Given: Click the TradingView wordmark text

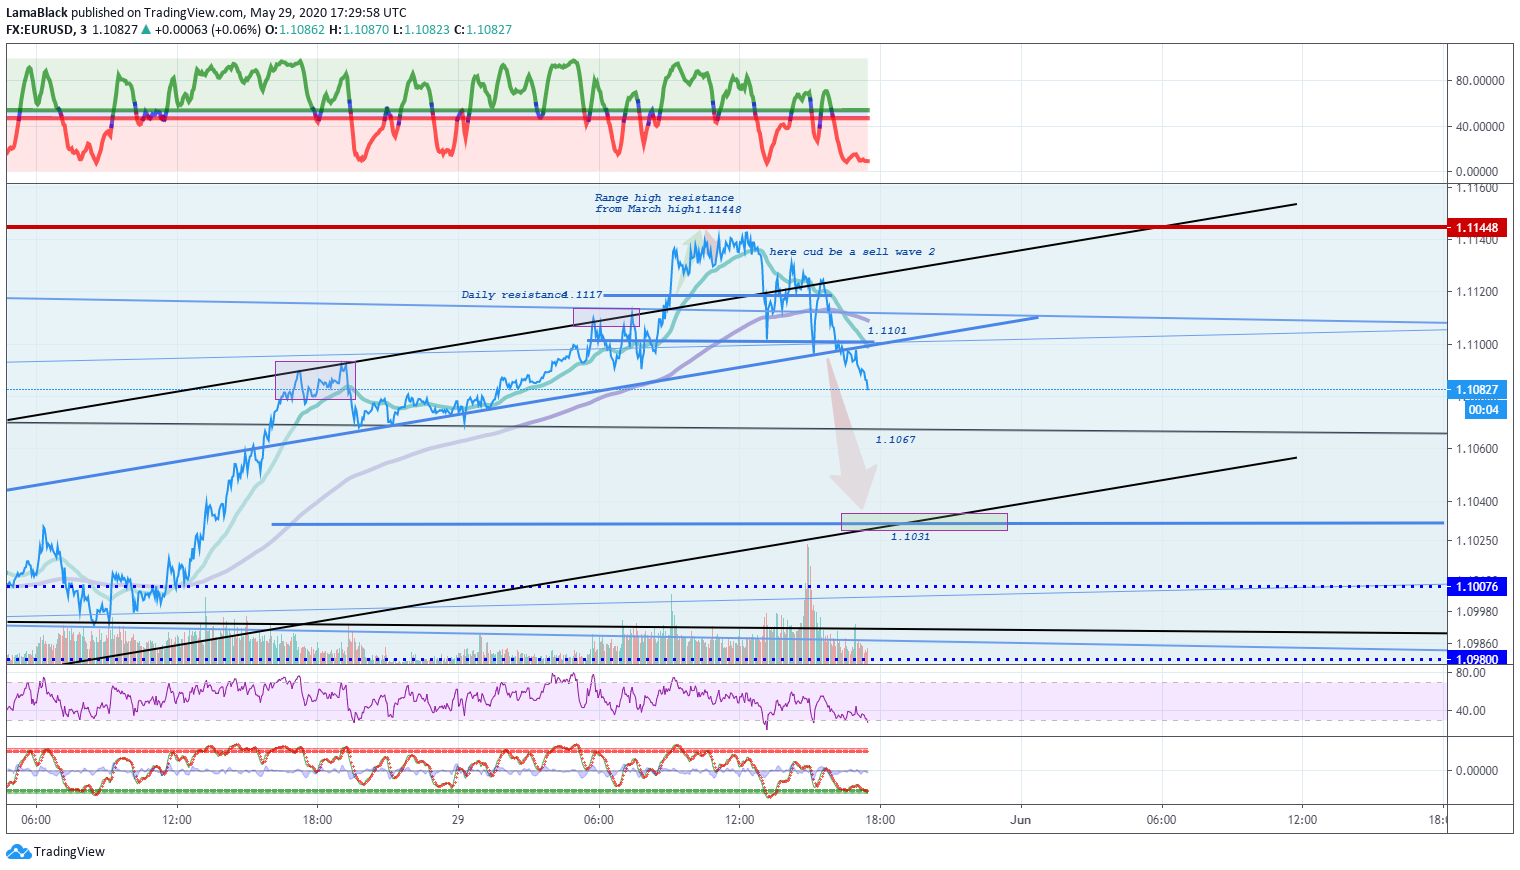Looking at the screenshot, I should click(x=69, y=852).
